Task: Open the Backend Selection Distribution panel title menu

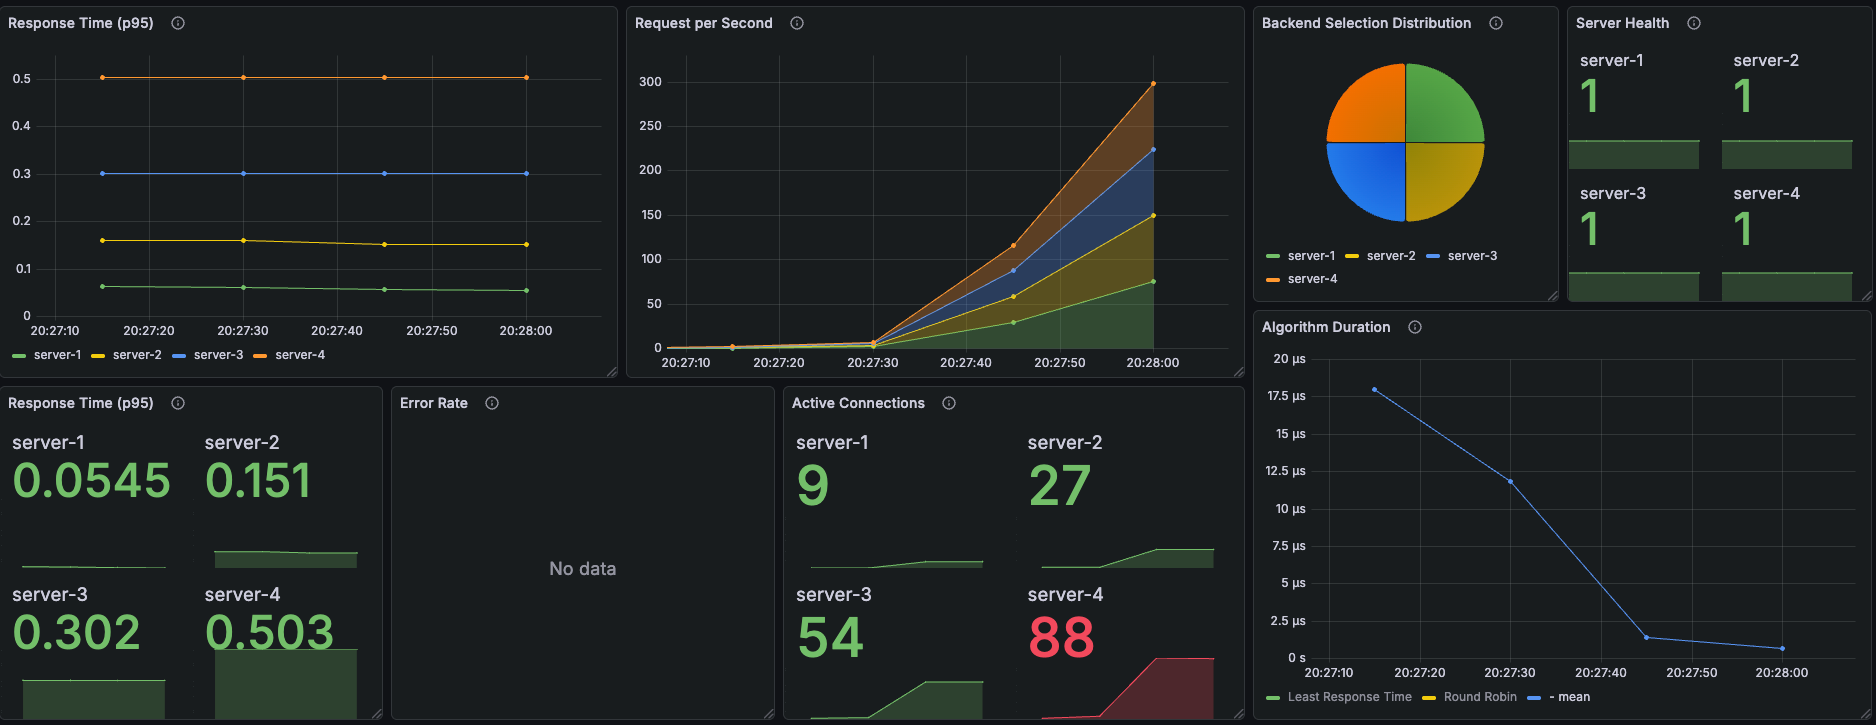Action: tap(1366, 23)
